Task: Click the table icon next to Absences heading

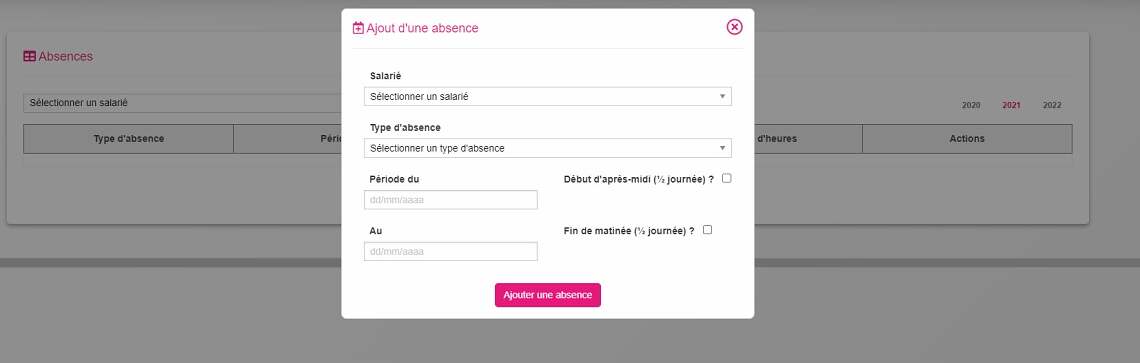Action: point(29,56)
